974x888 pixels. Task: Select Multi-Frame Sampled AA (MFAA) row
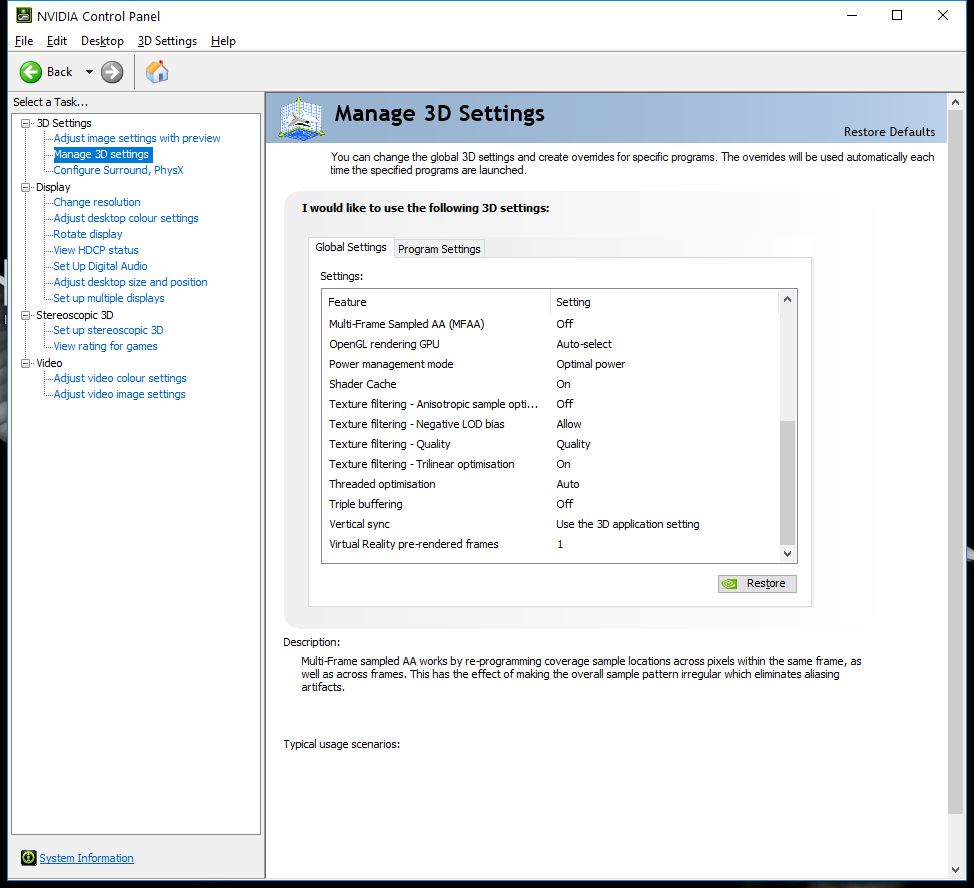point(550,324)
